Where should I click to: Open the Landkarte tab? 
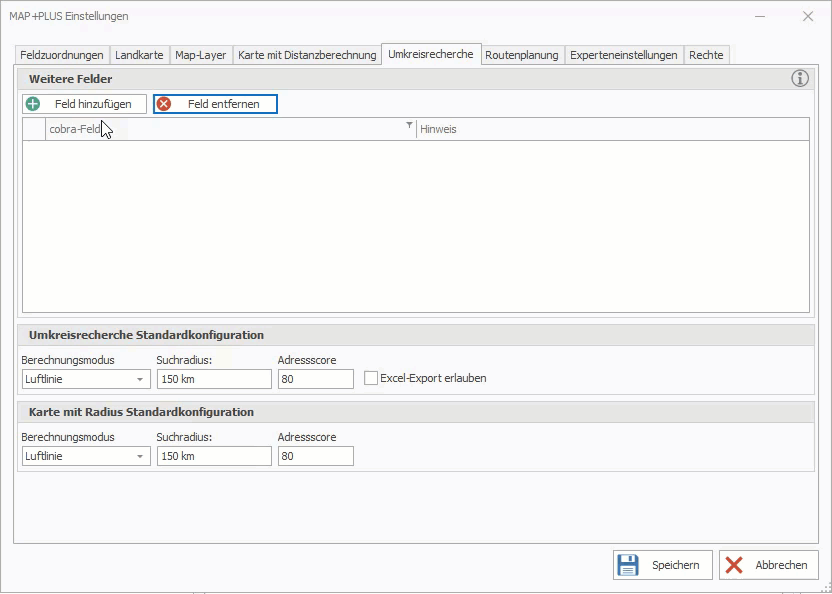tap(139, 55)
